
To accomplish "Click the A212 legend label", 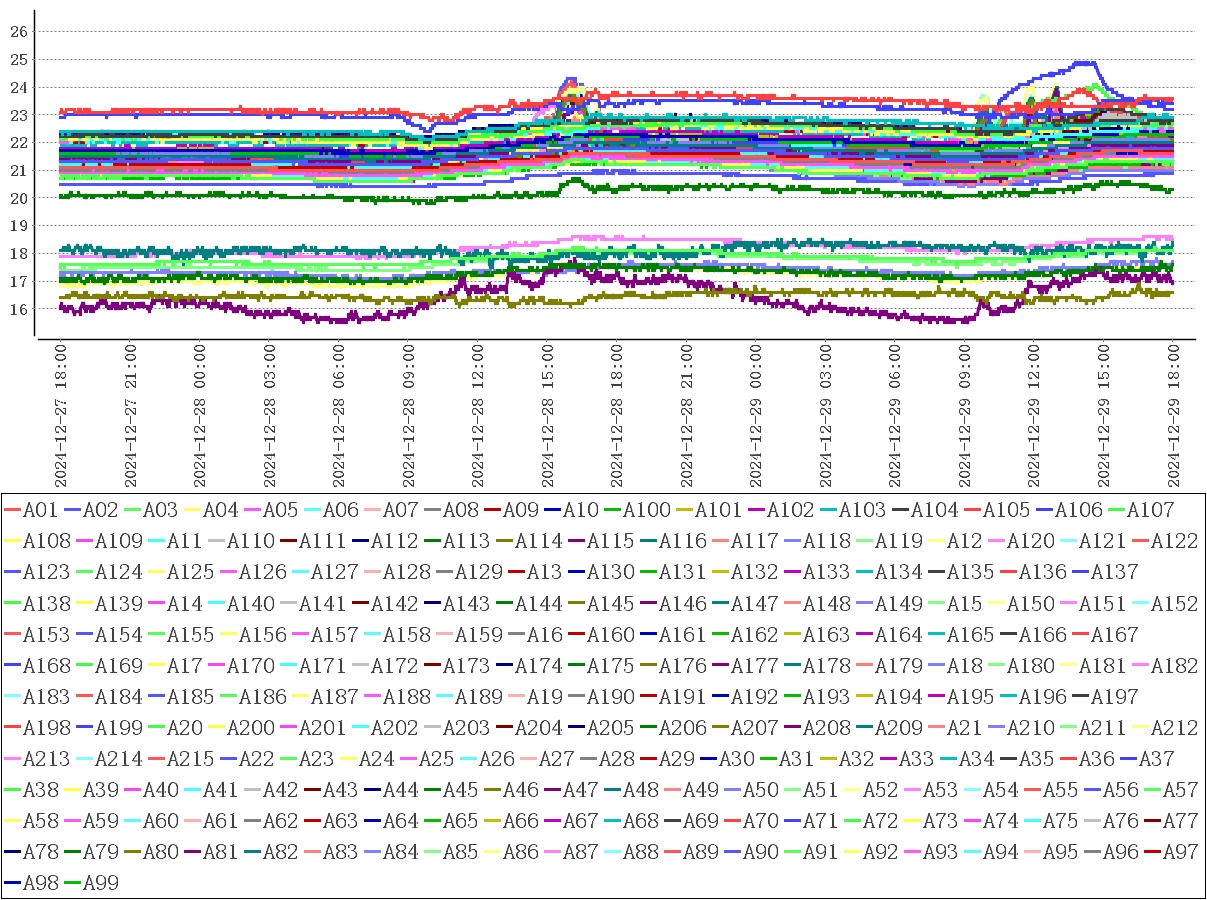I will pos(1175,728).
